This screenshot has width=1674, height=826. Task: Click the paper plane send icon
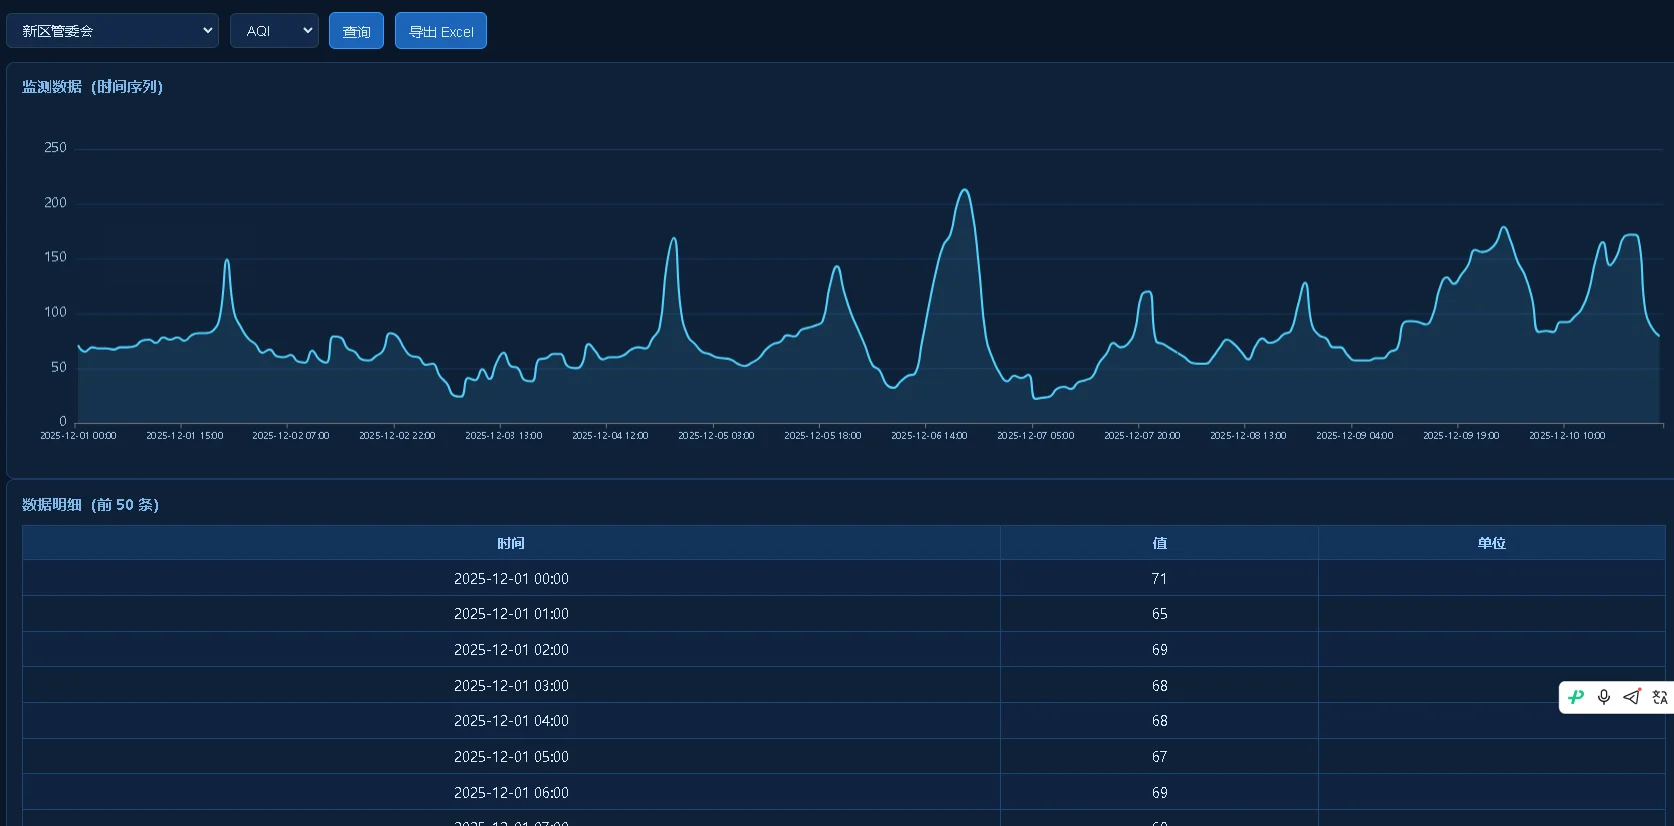[x=1632, y=697]
